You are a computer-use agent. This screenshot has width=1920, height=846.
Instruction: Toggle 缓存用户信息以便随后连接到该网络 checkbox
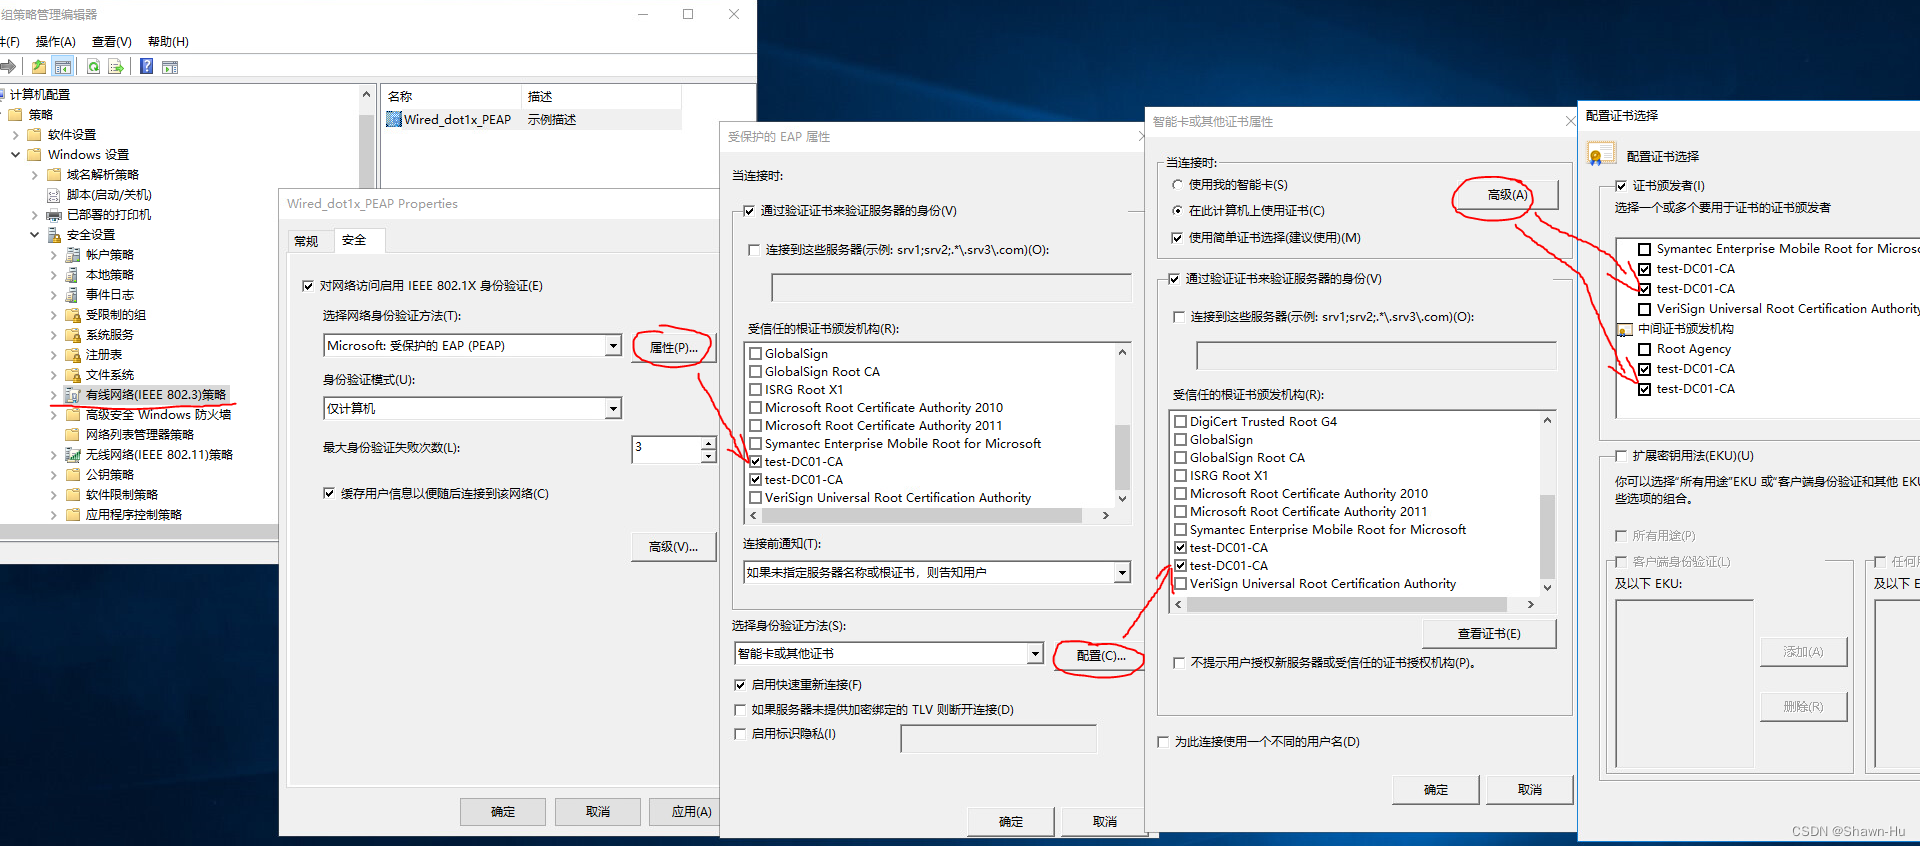[x=329, y=493]
